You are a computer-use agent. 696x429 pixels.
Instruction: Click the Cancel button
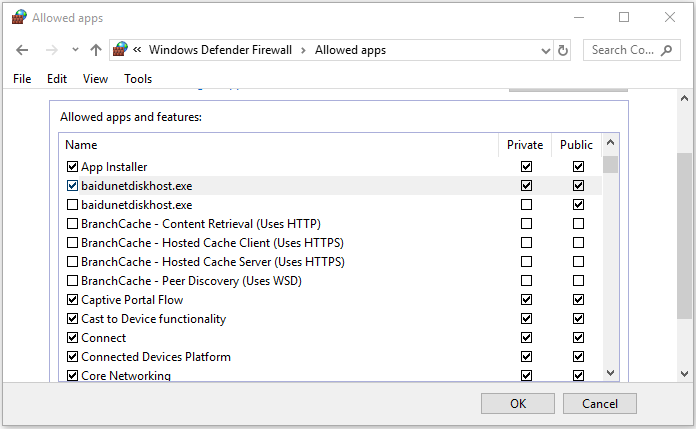[x=600, y=404]
